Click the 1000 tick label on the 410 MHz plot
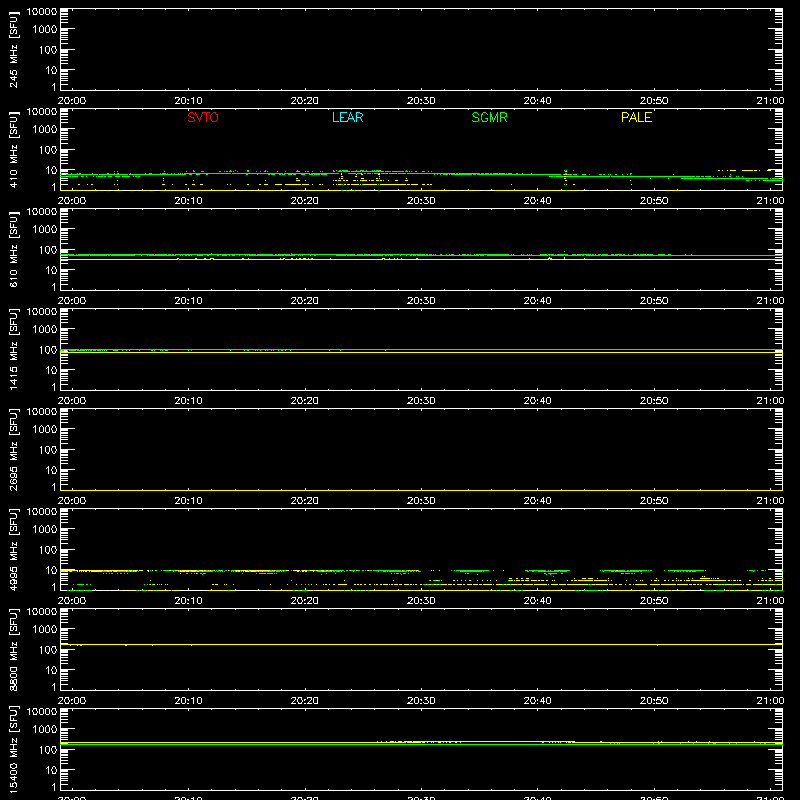 point(45,130)
